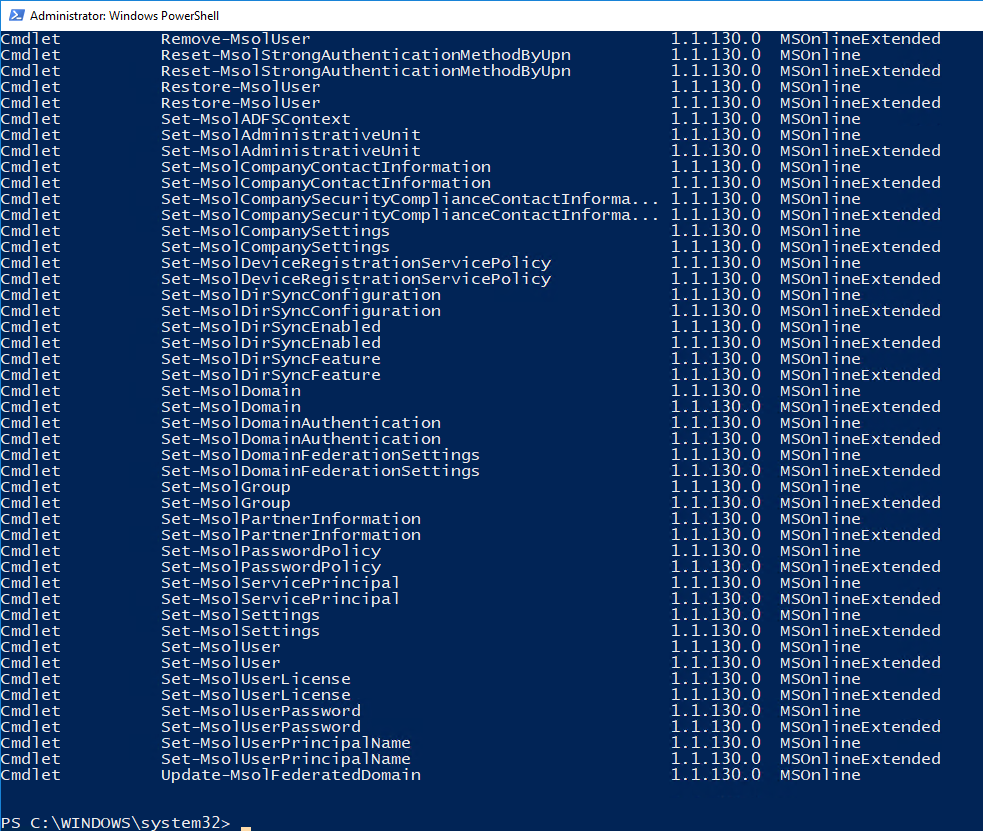Select Set-MsolDirSyncFeature in the MSOnlineExtended row
The width and height of the screenshot is (983, 831).
point(270,375)
